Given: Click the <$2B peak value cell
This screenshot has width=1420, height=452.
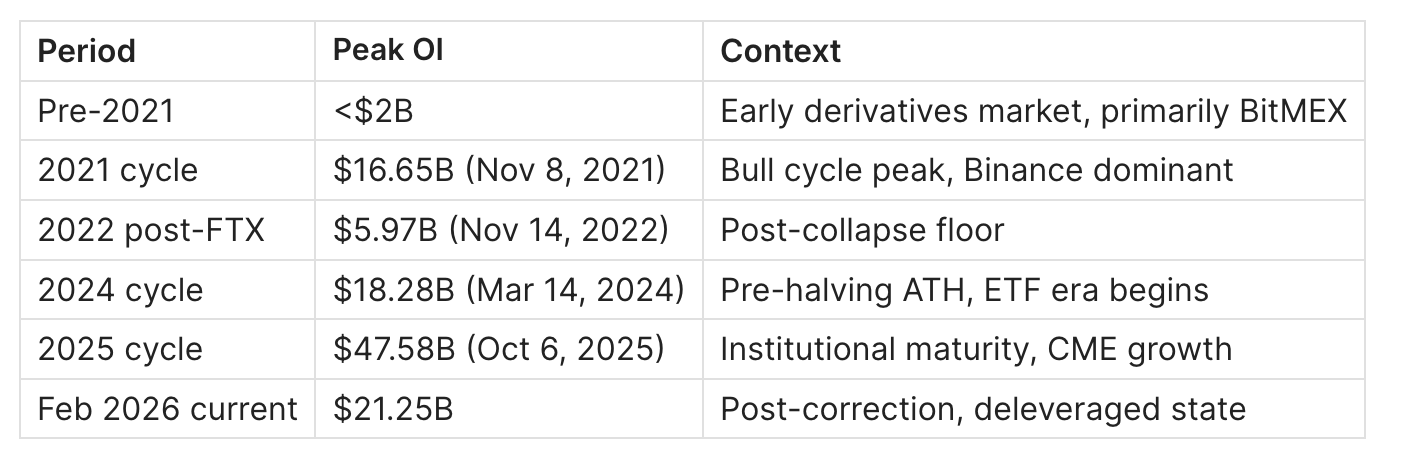Looking at the screenshot, I should 374,110.
